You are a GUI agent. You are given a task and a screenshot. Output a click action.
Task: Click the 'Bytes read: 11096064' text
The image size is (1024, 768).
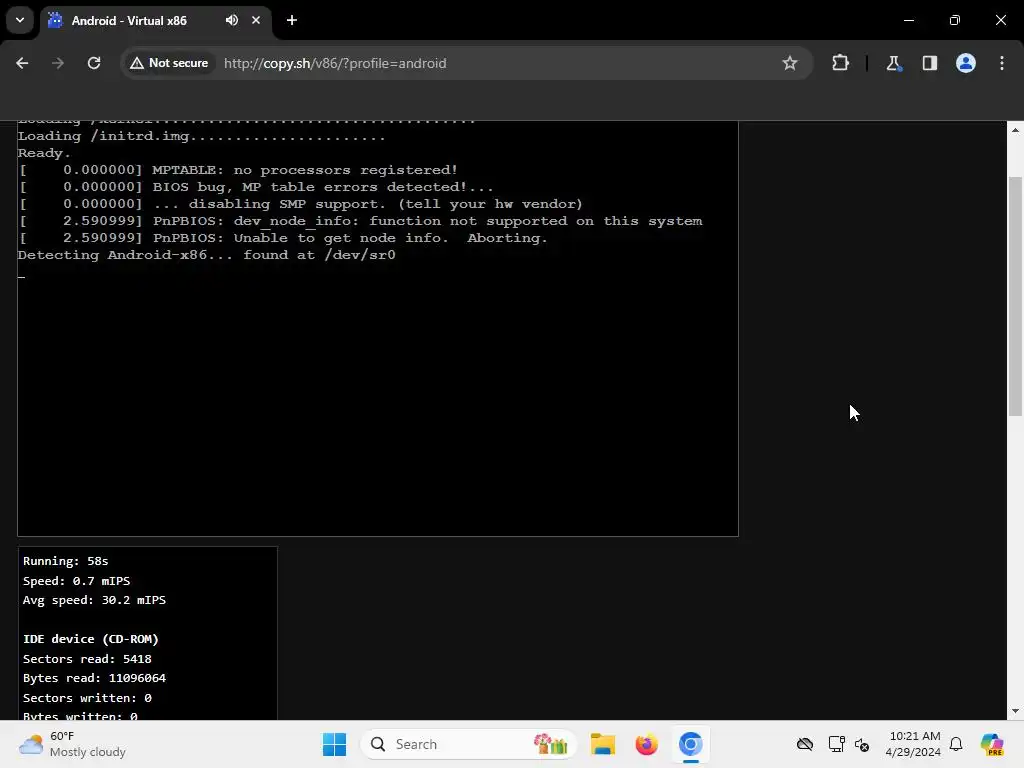pos(94,678)
